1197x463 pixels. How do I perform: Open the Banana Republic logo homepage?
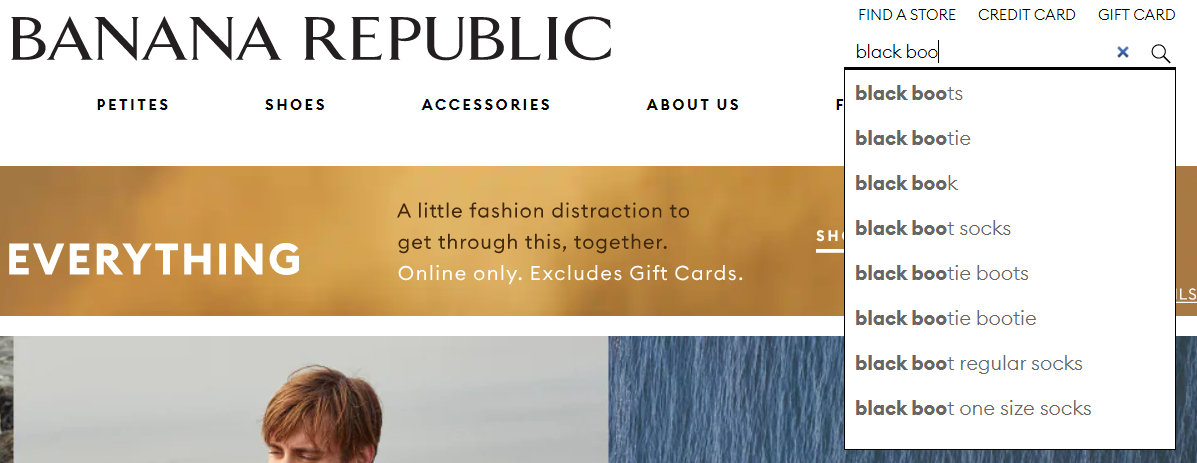pyautogui.click(x=311, y=38)
